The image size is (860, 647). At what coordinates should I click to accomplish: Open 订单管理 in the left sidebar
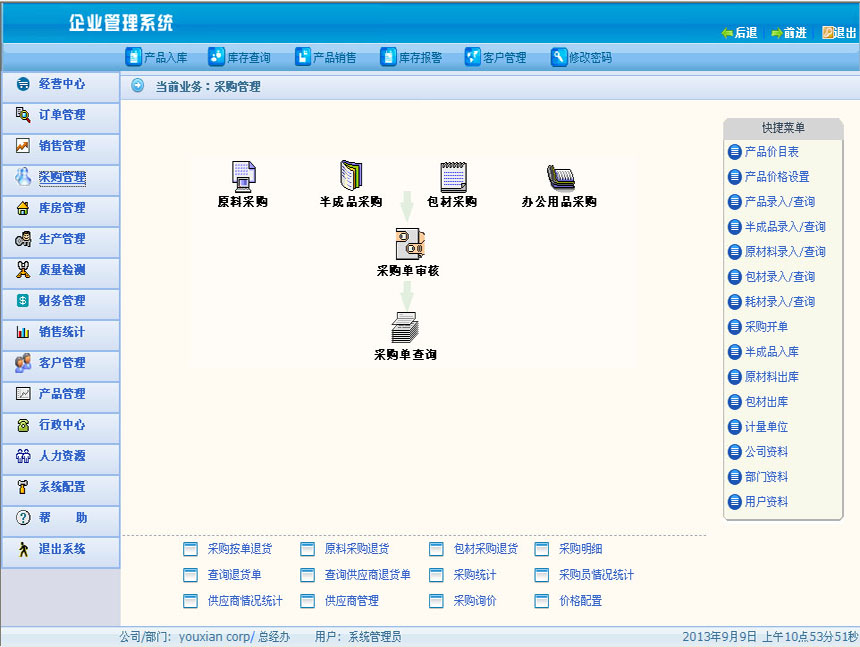[x=61, y=115]
